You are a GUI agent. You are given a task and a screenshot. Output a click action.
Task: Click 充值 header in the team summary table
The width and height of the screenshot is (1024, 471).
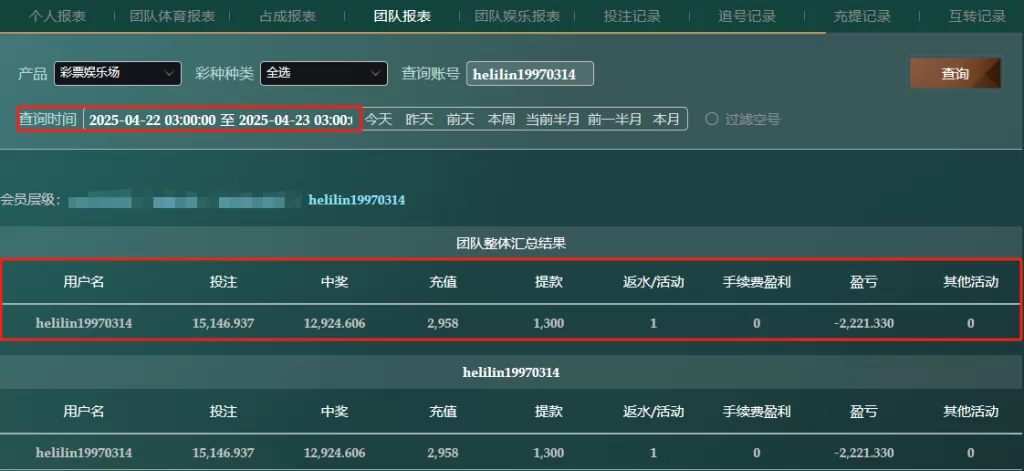click(x=443, y=282)
